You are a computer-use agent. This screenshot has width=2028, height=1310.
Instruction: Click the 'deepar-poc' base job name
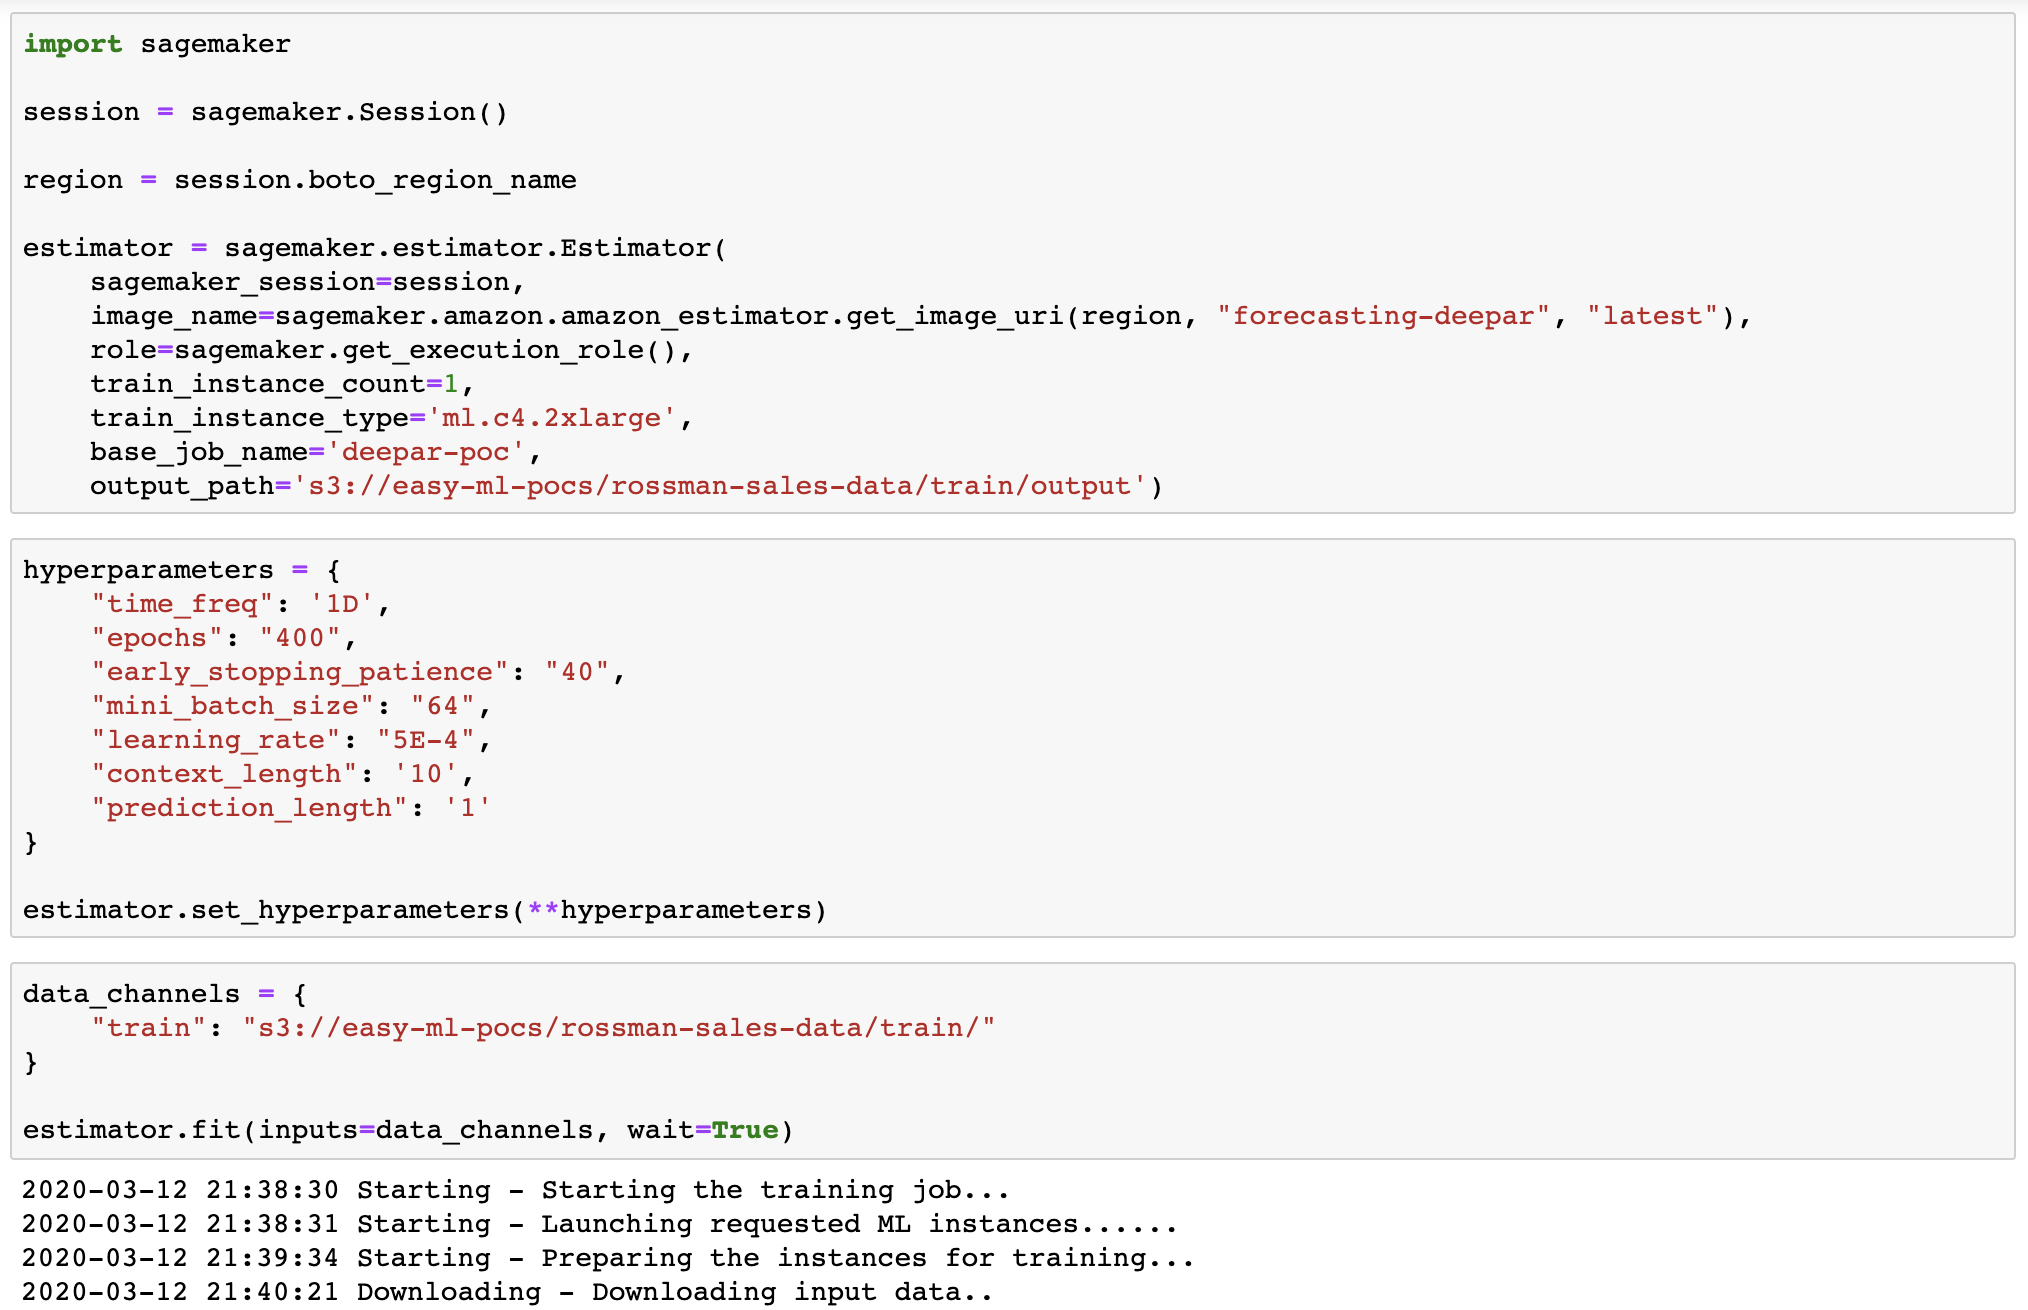click(x=425, y=452)
